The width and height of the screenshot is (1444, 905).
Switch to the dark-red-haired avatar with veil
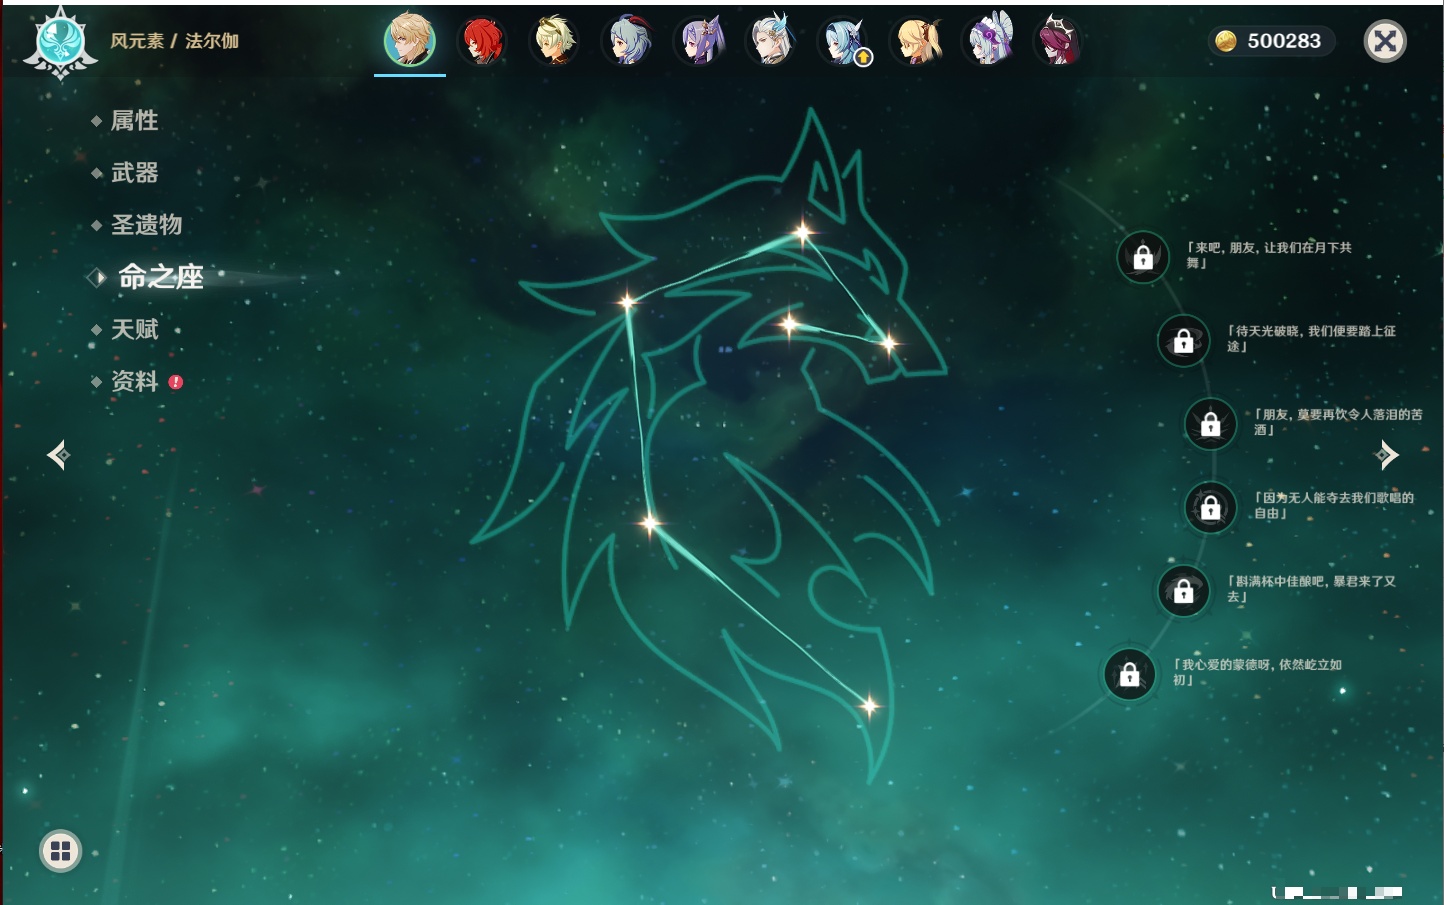tap(1058, 41)
